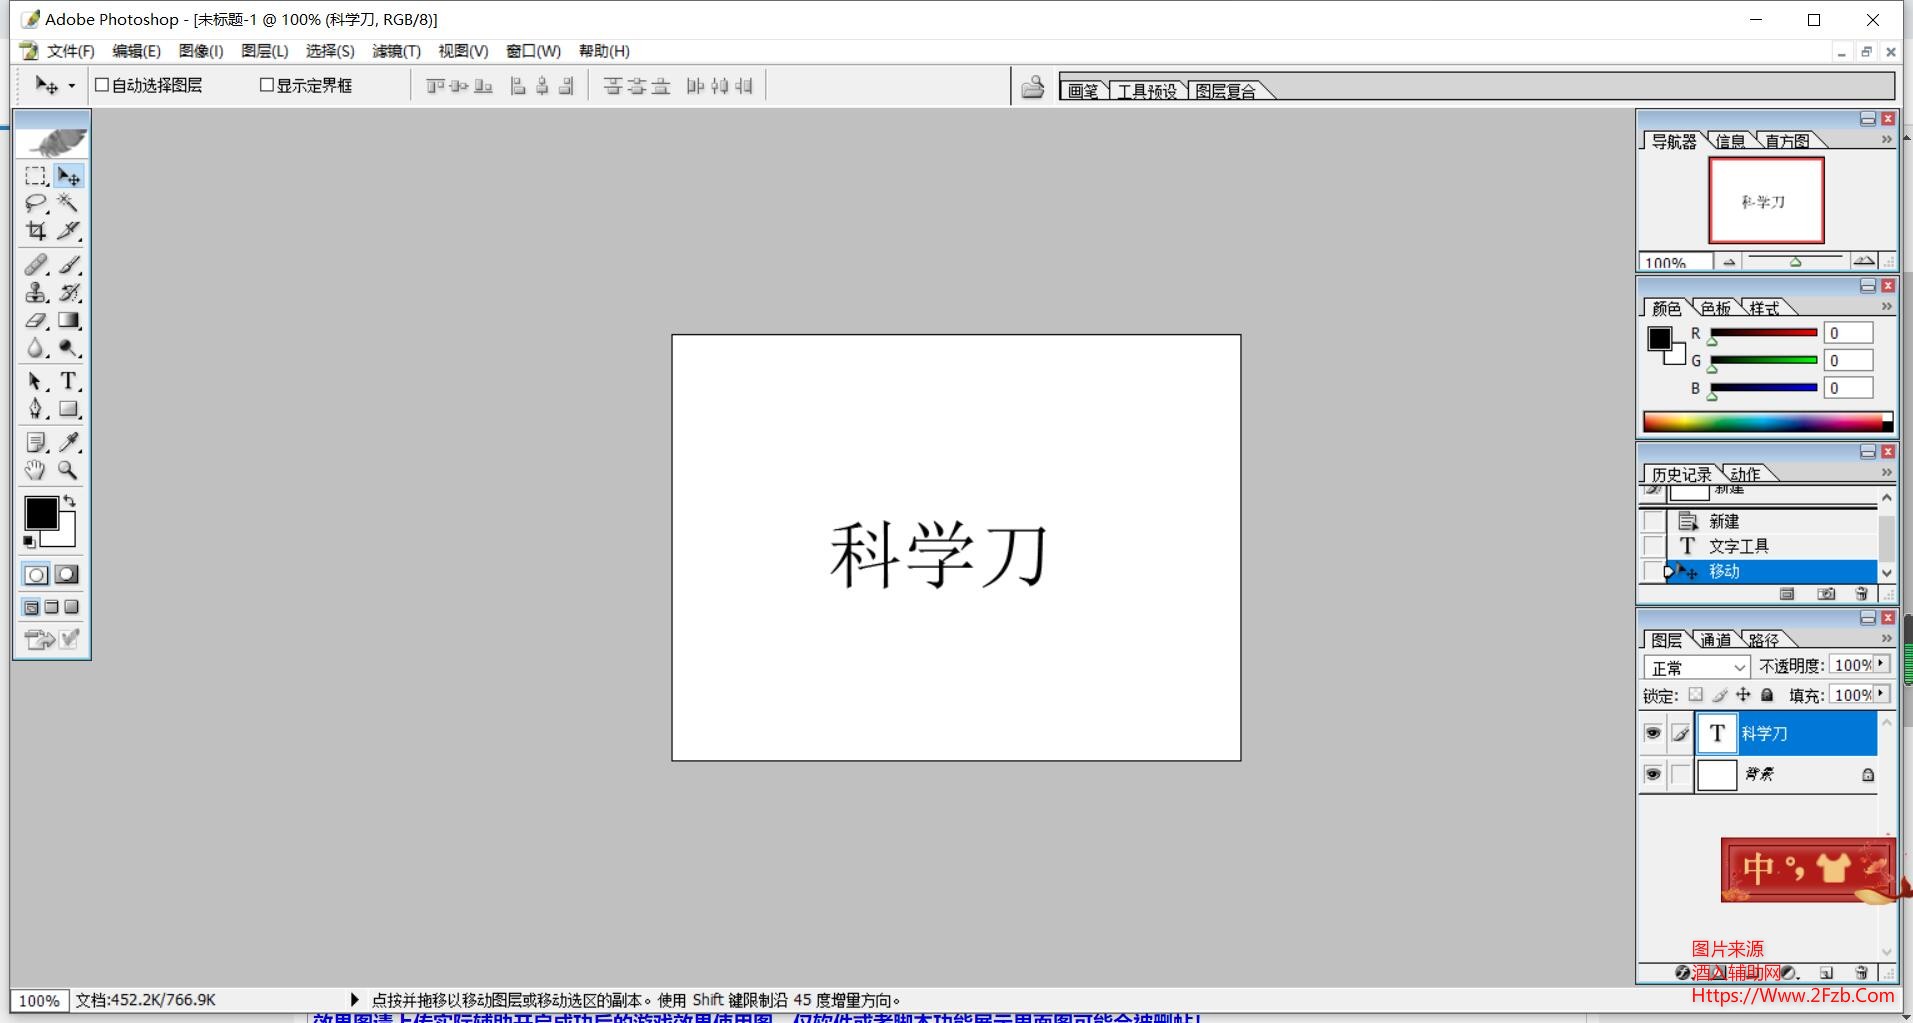
Task: Open the 滤镜(T) menu
Action: (x=396, y=51)
